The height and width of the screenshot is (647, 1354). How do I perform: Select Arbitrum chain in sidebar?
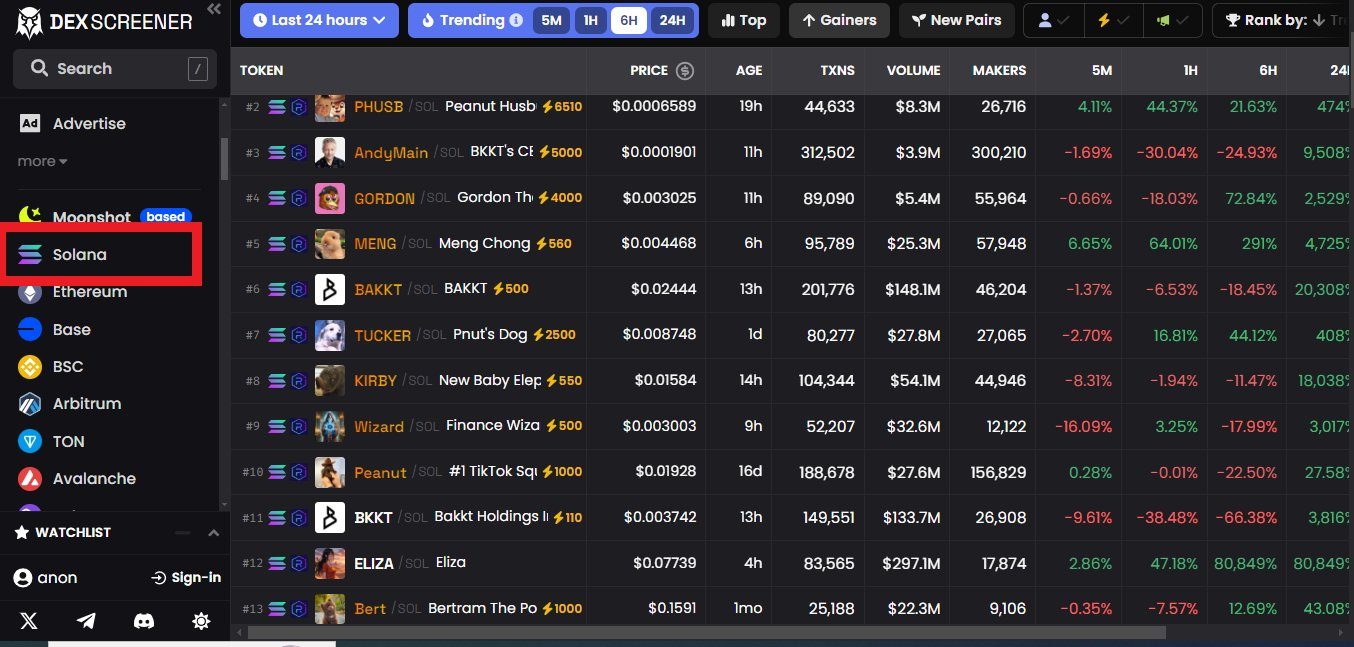[70, 404]
